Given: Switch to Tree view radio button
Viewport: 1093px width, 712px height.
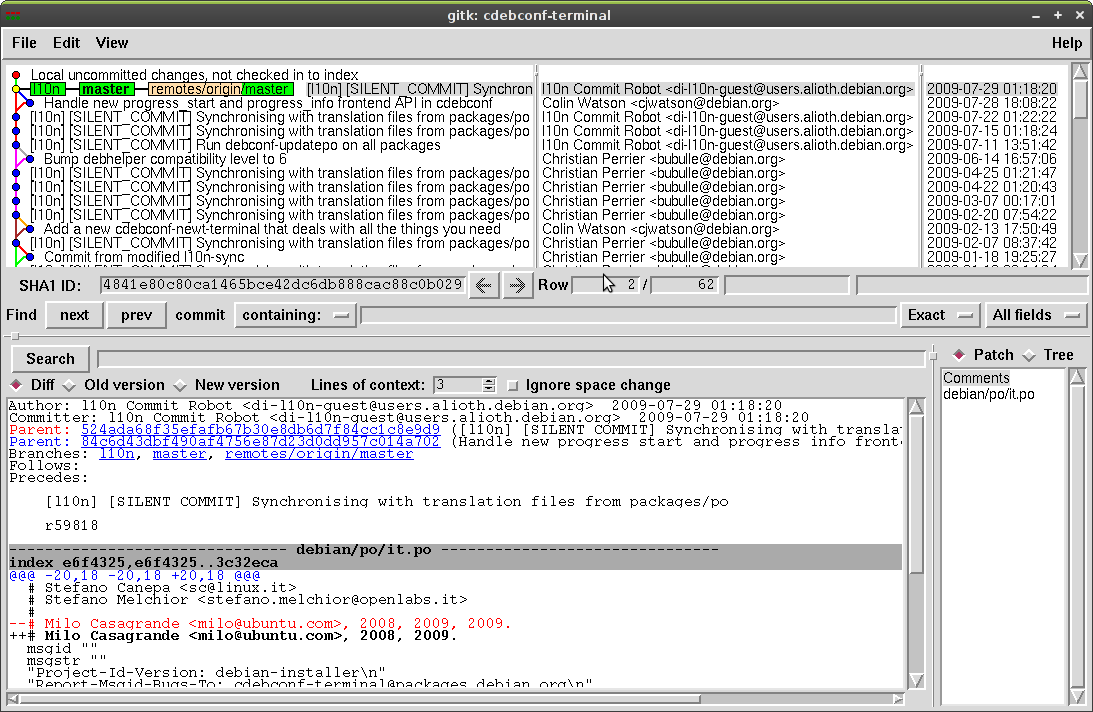Looking at the screenshot, I should coord(1029,355).
